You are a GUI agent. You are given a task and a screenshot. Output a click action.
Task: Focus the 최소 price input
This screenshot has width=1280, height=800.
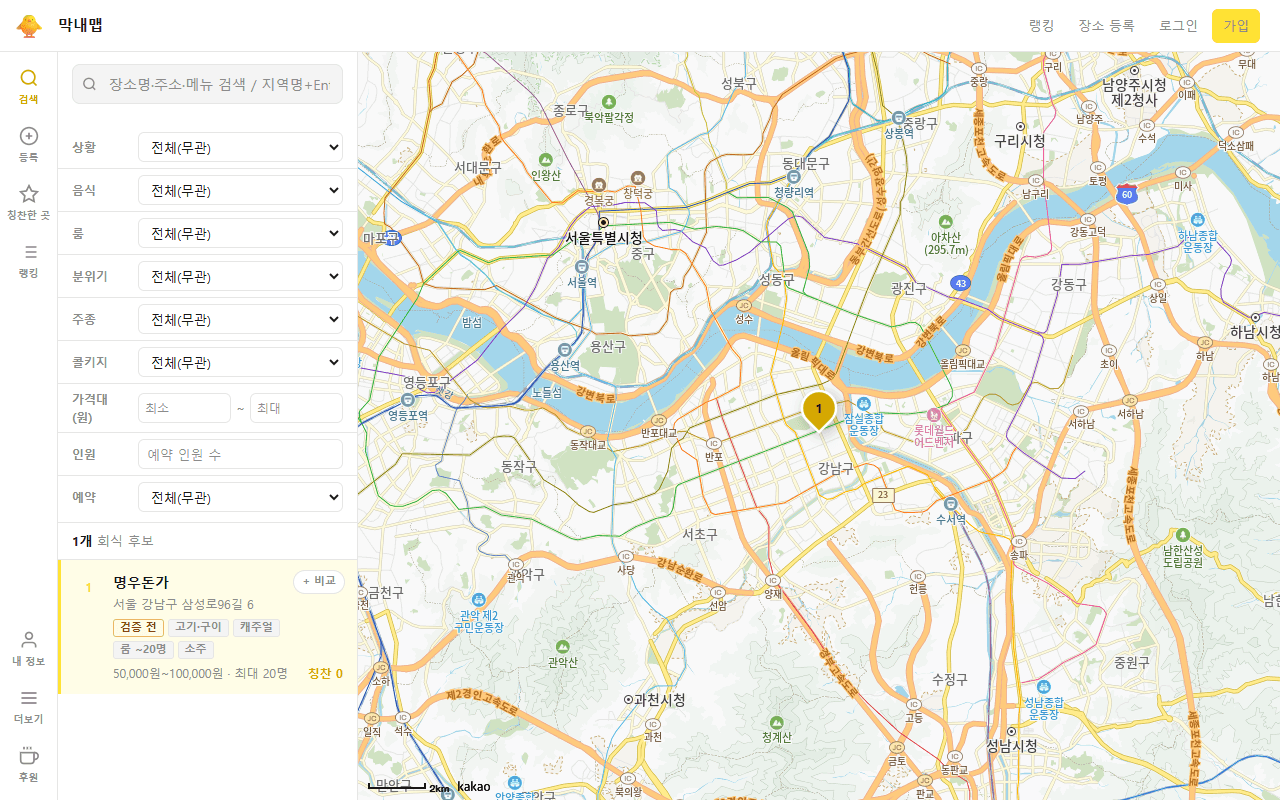[x=184, y=408]
